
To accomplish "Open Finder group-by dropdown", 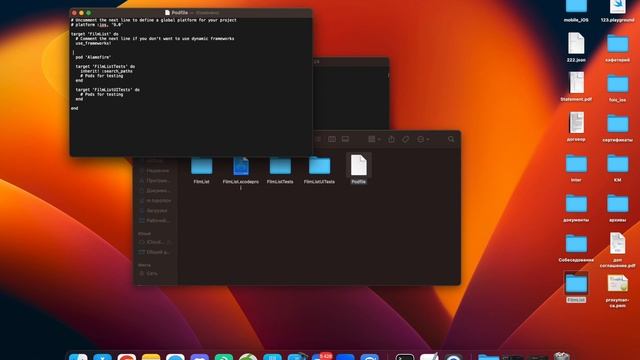I will tap(374, 139).
